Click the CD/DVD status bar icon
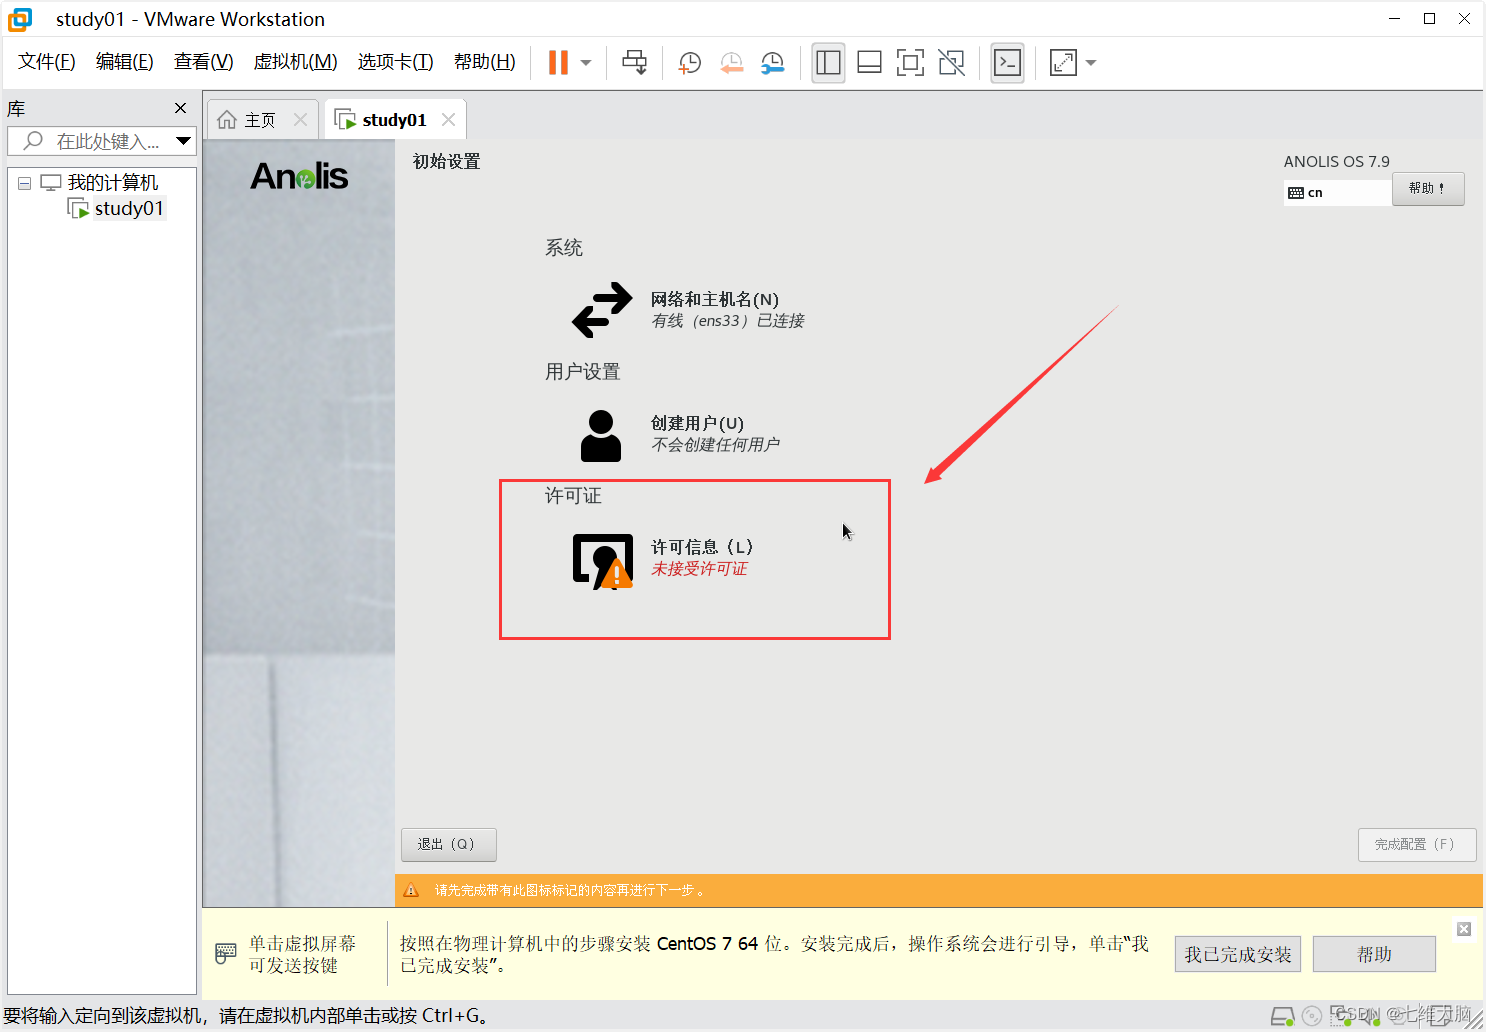The image size is (1486, 1032). tap(1312, 1016)
